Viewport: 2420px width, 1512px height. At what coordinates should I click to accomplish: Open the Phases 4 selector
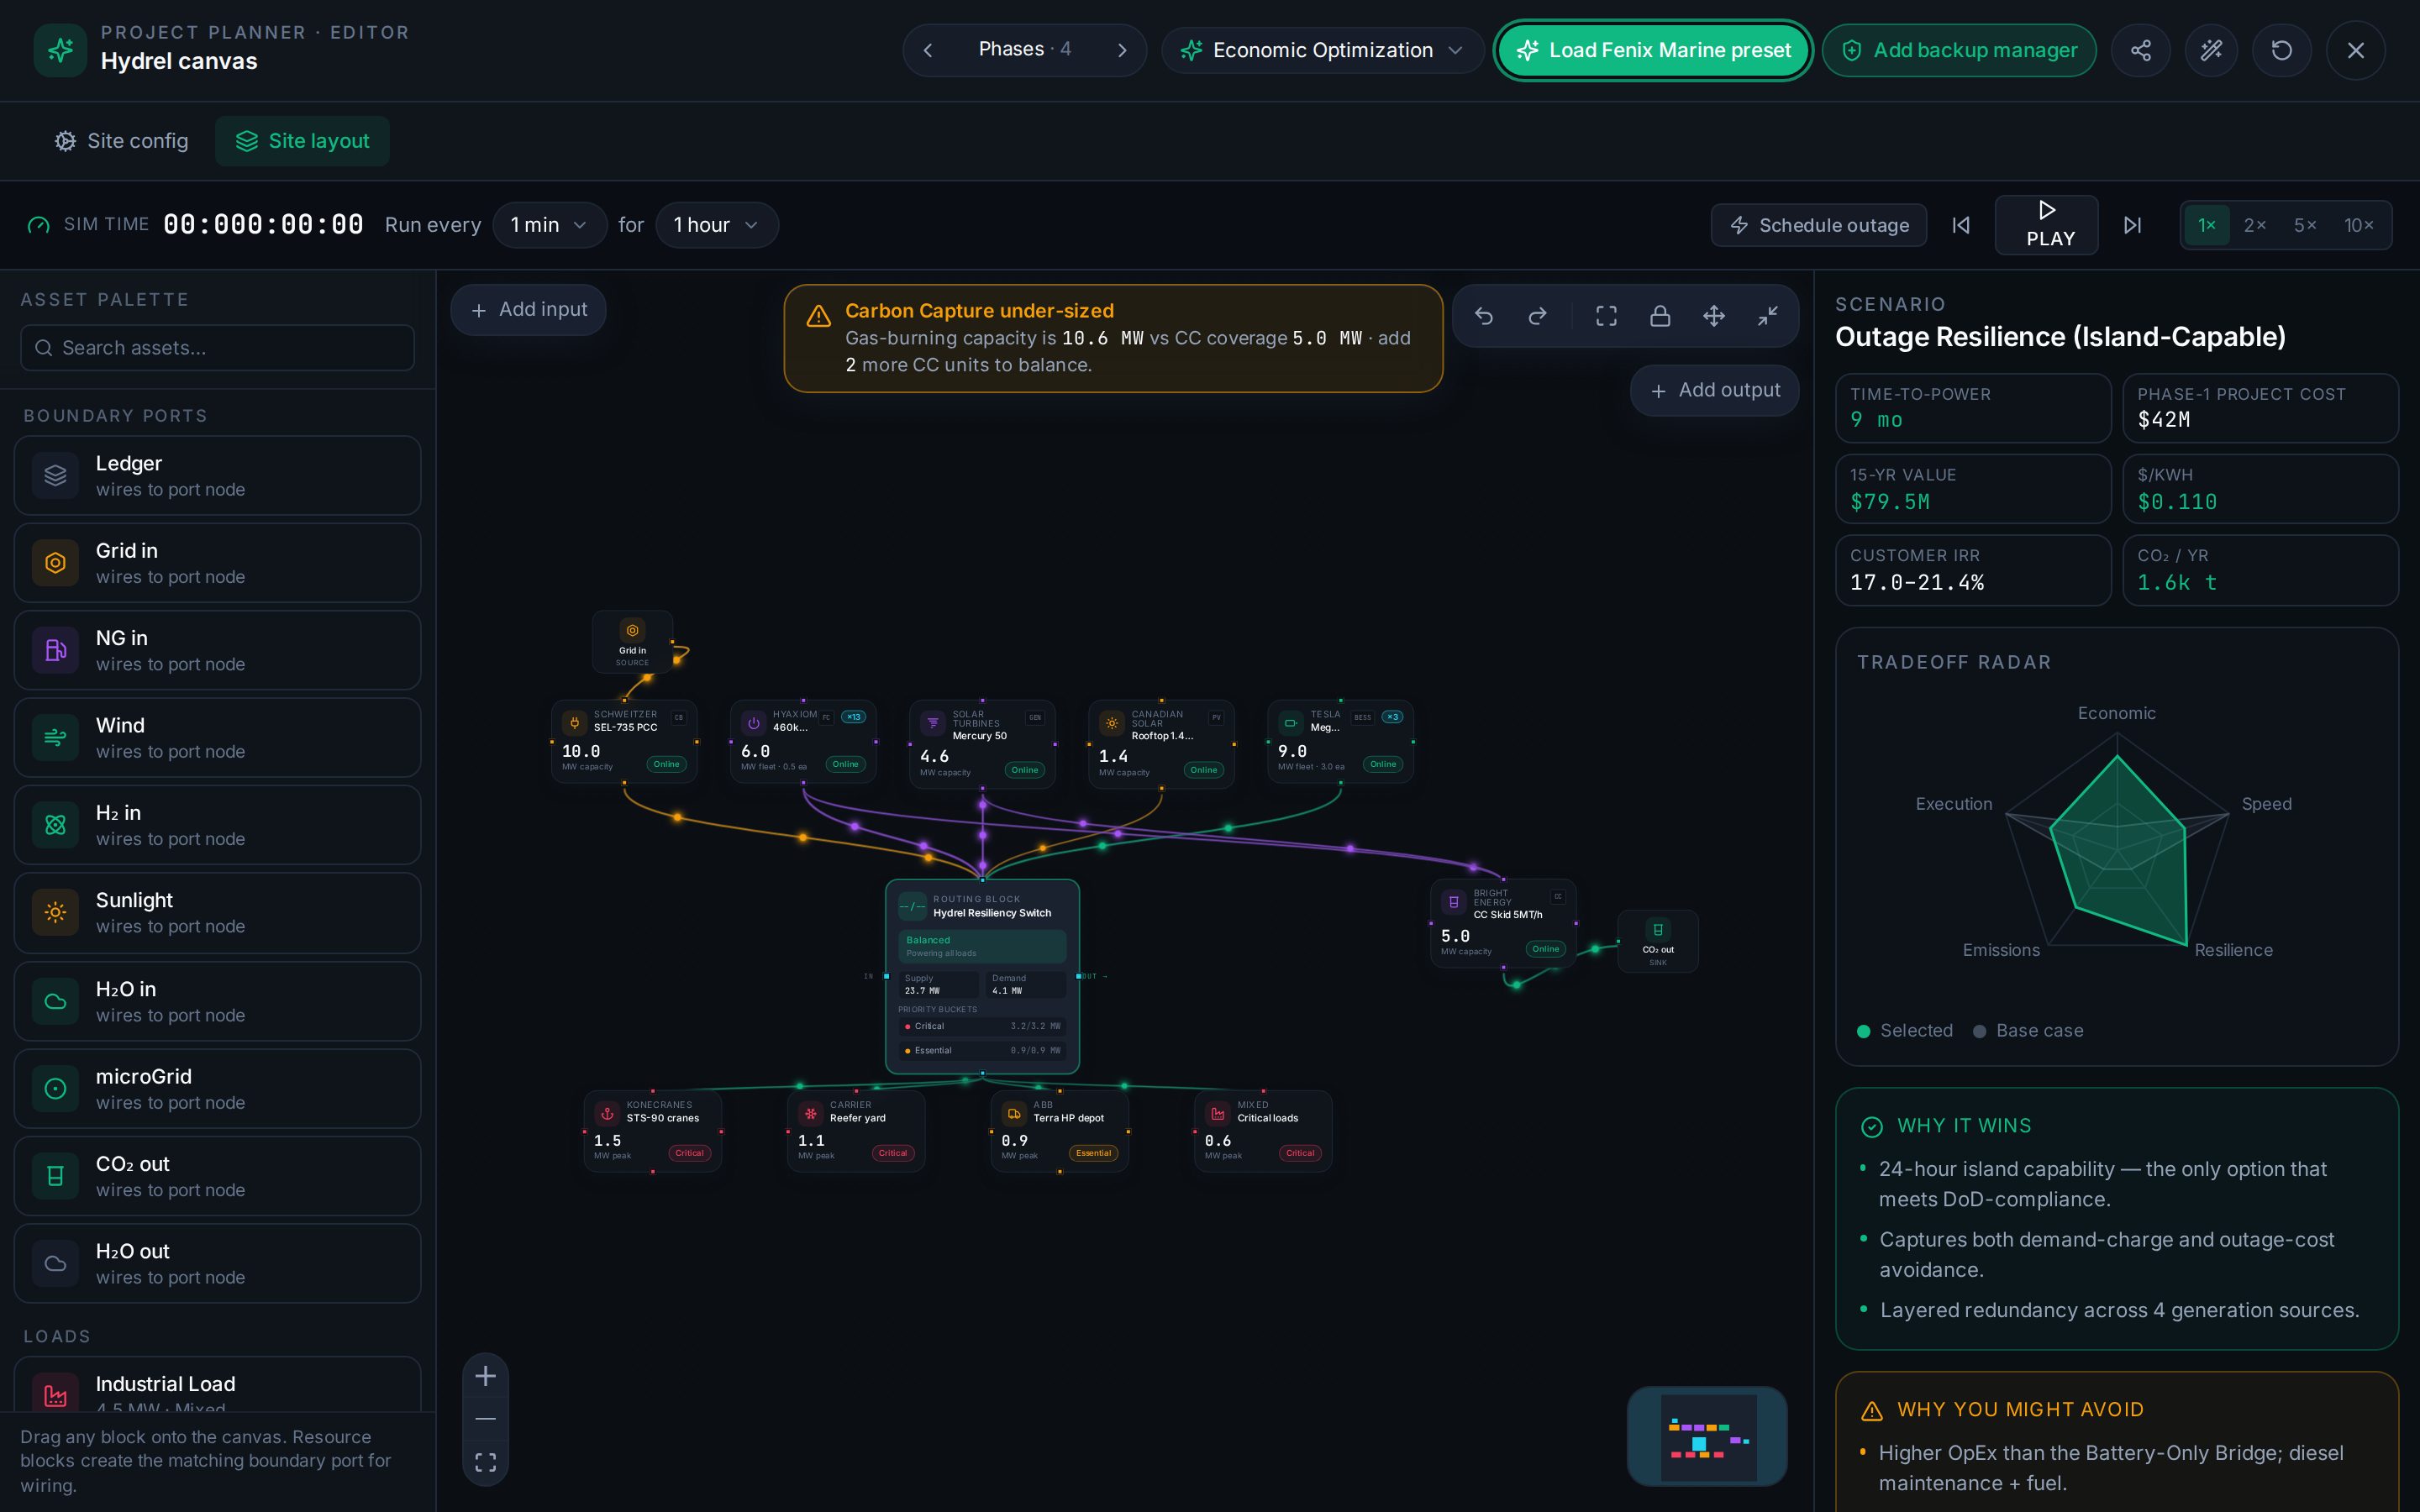(1024, 49)
